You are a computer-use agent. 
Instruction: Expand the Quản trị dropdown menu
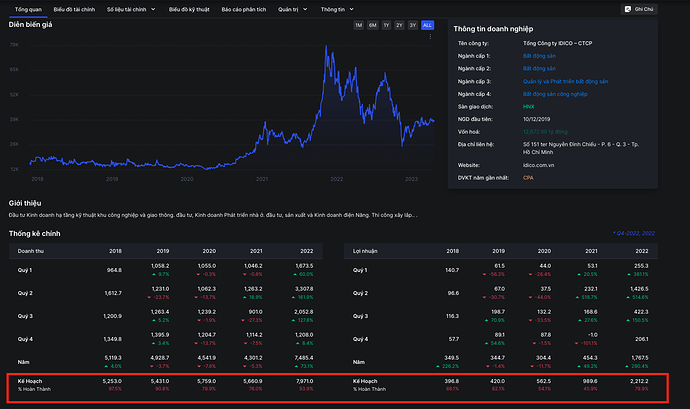(290, 8)
